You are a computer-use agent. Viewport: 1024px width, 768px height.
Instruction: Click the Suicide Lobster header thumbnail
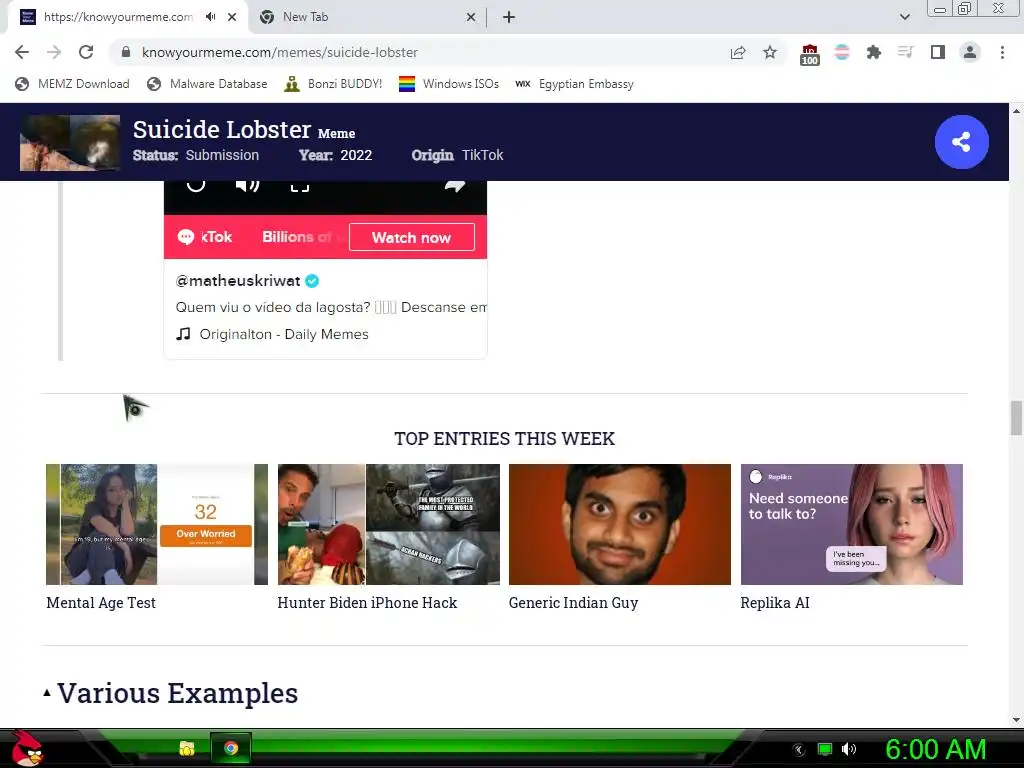70,142
